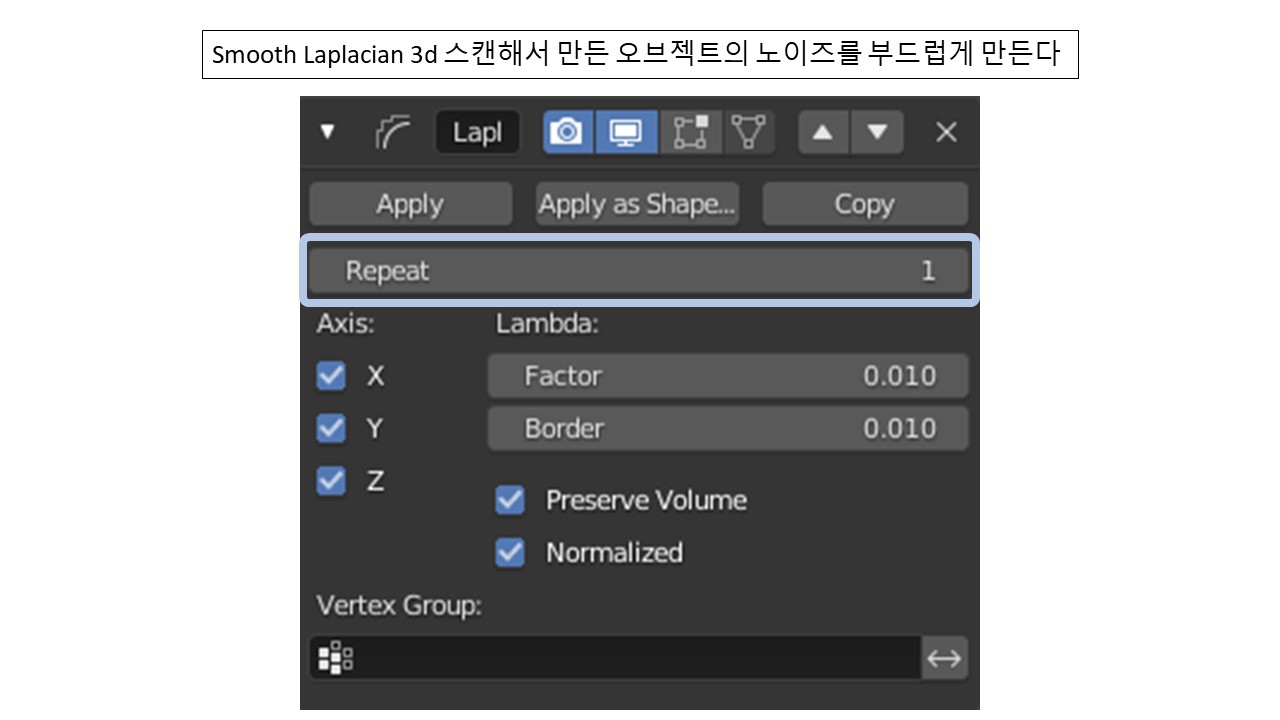This screenshot has height=720, width=1280.
Task: Move the modifier down in the stack
Action: pyautogui.click(x=876, y=131)
